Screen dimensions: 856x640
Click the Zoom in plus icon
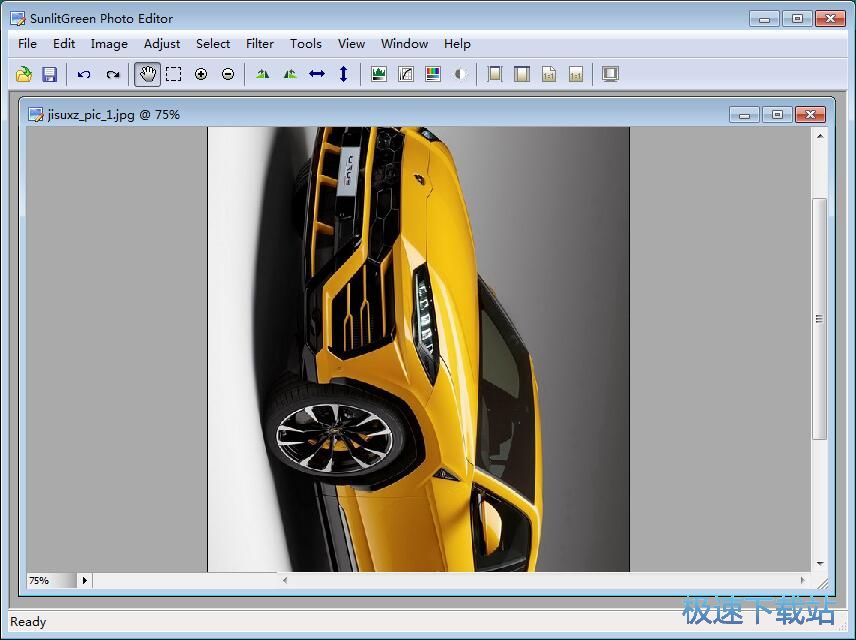pyautogui.click(x=201, y=74)
